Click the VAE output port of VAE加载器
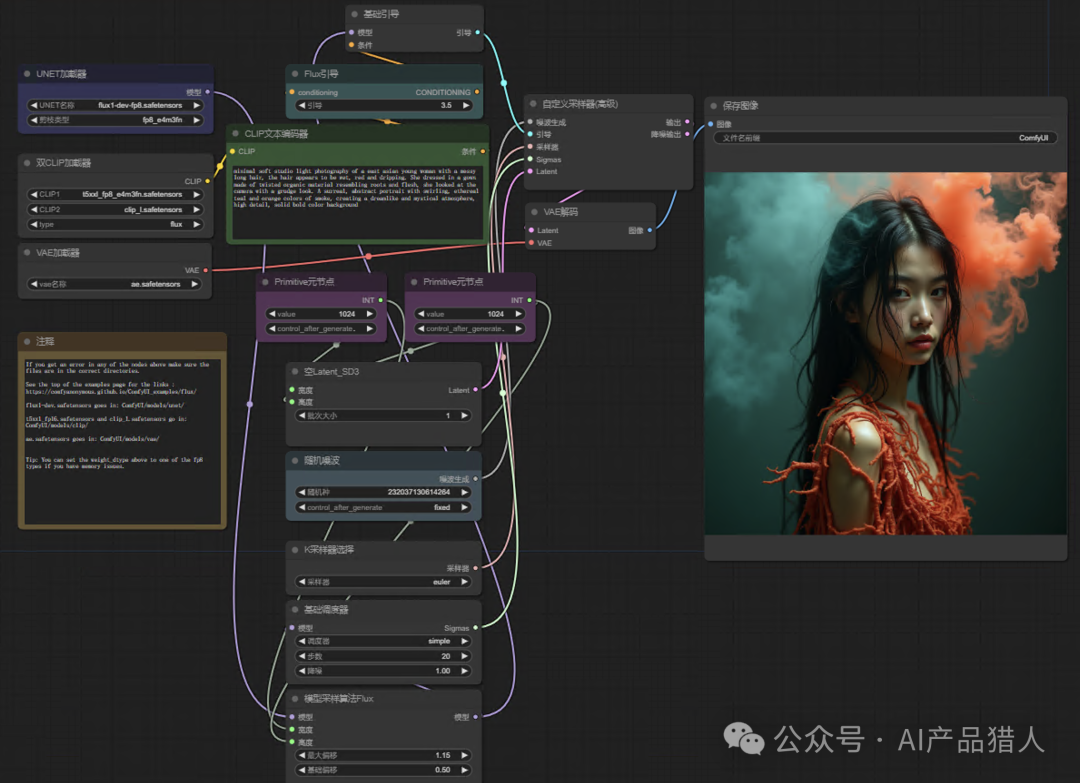The width and height of the screenshot is (1080, 783). click(206, 270)
